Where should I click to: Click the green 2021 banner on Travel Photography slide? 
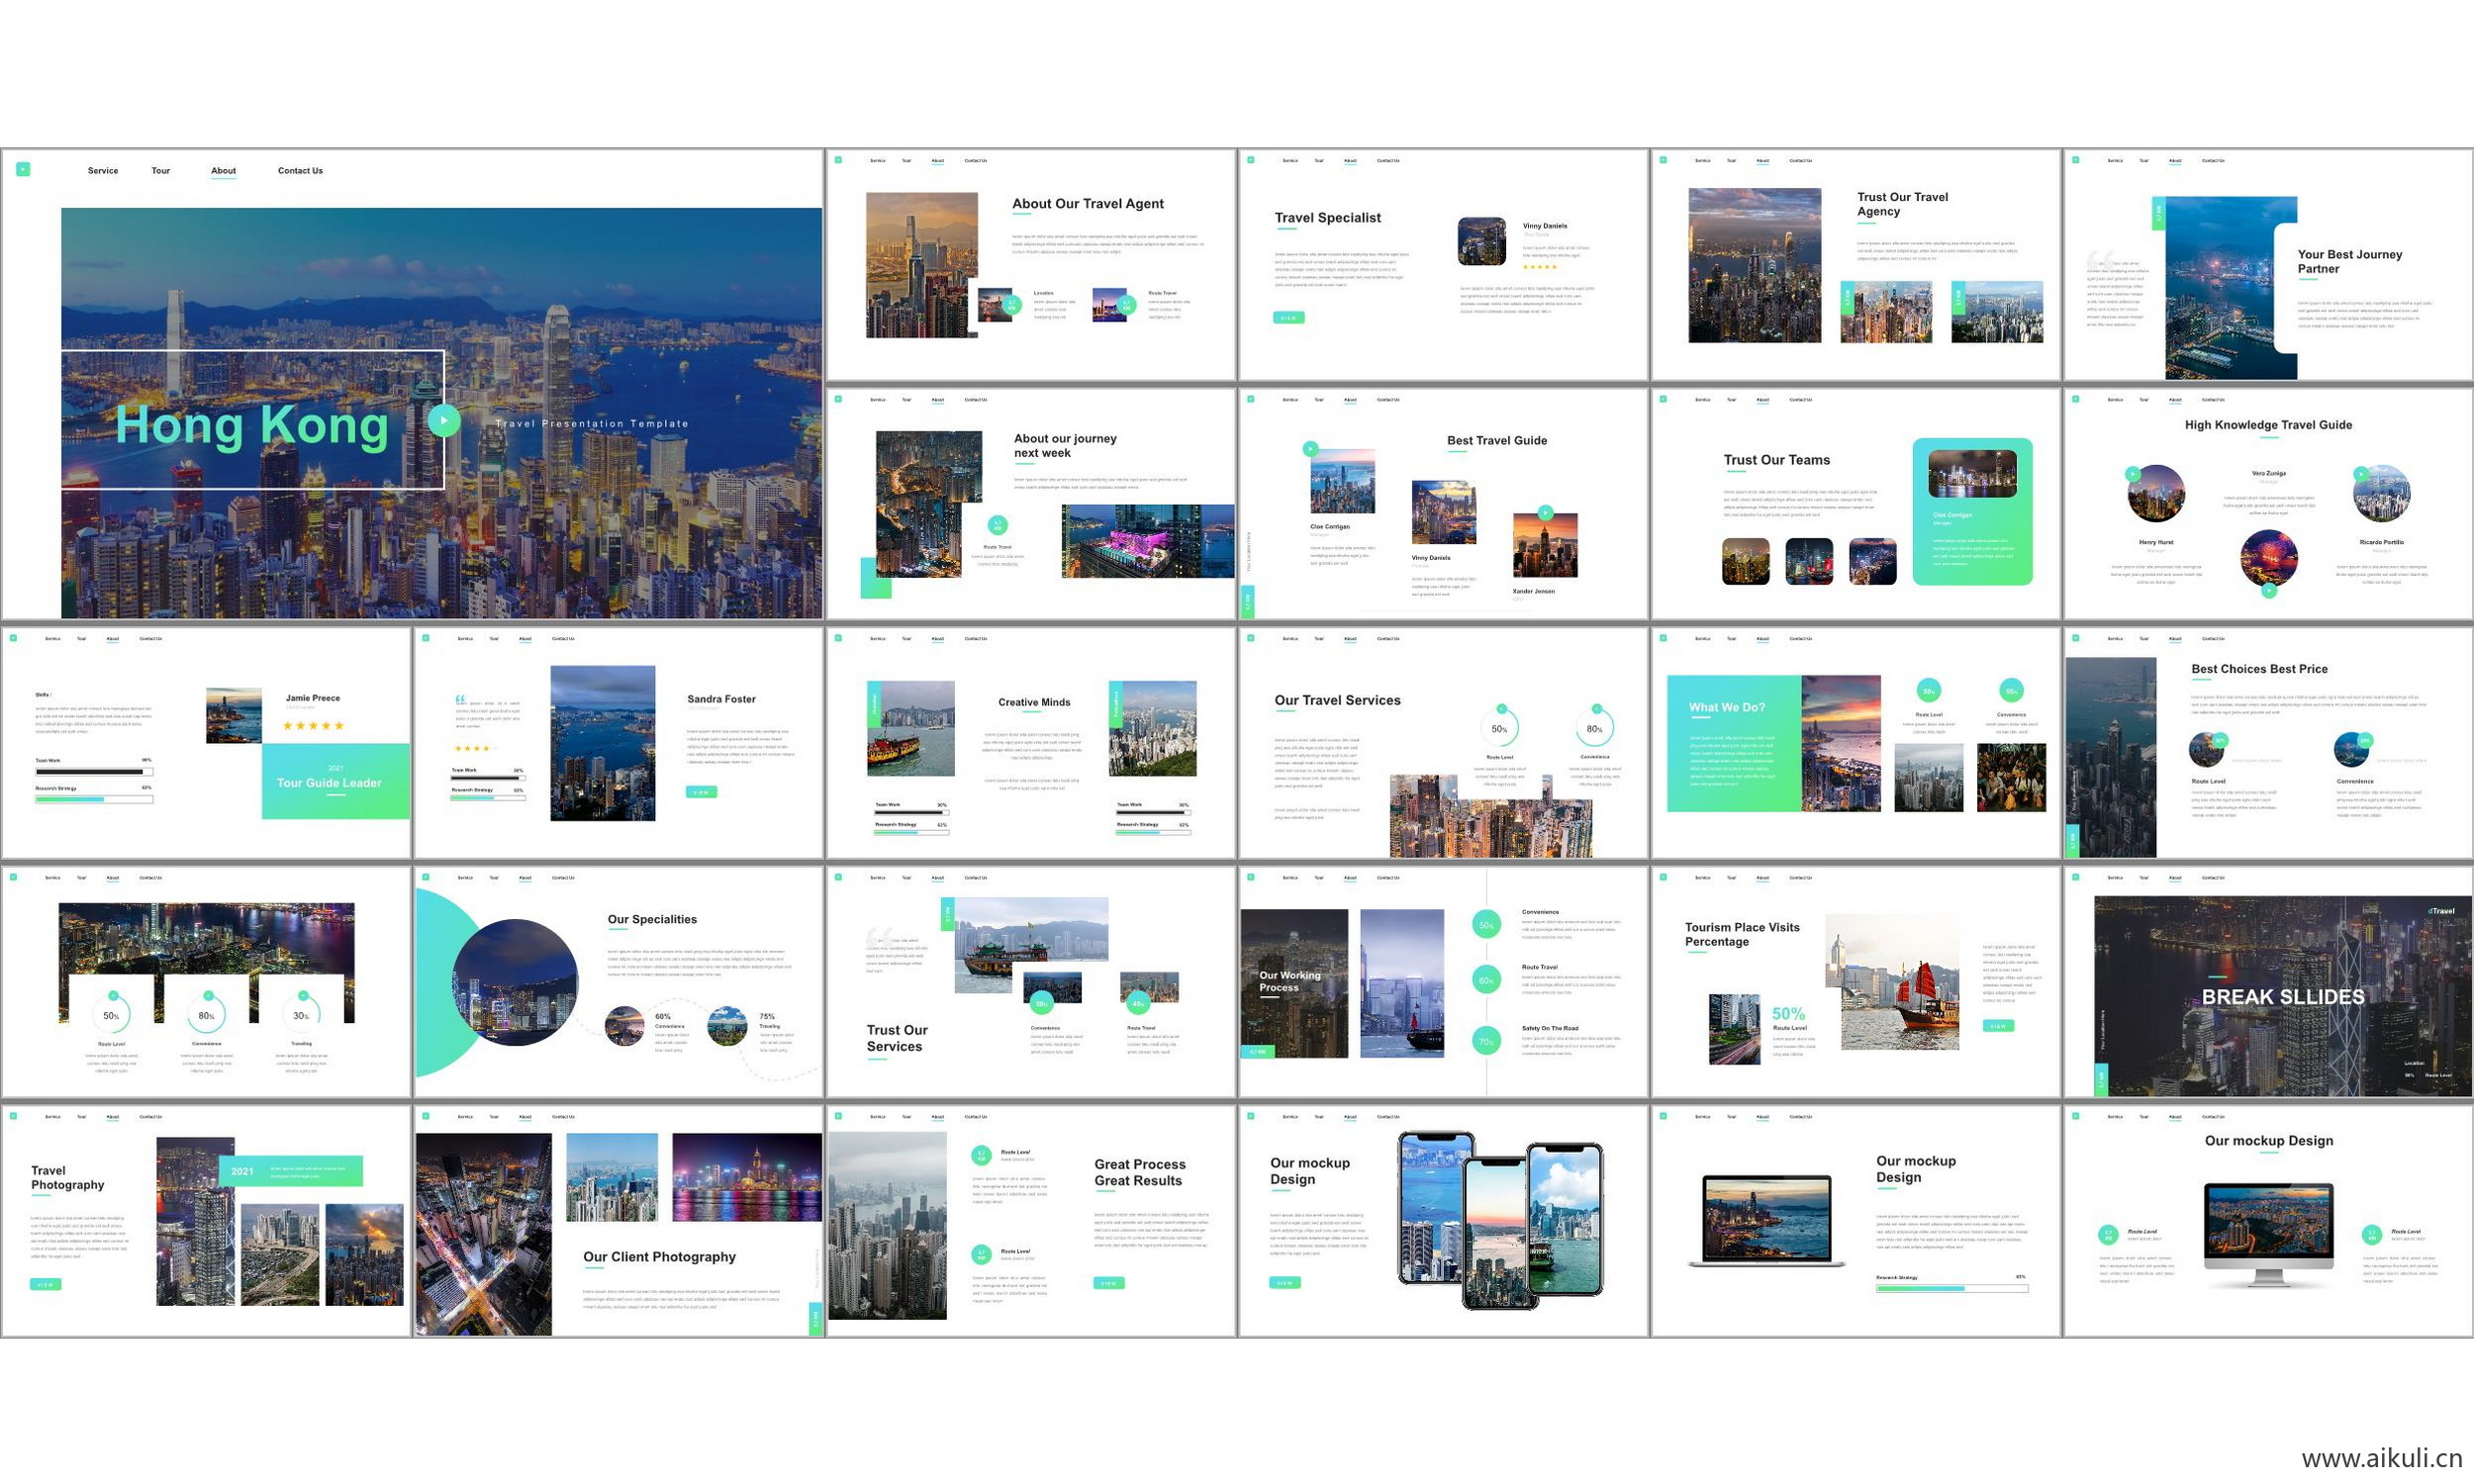tap(290, 1171)
